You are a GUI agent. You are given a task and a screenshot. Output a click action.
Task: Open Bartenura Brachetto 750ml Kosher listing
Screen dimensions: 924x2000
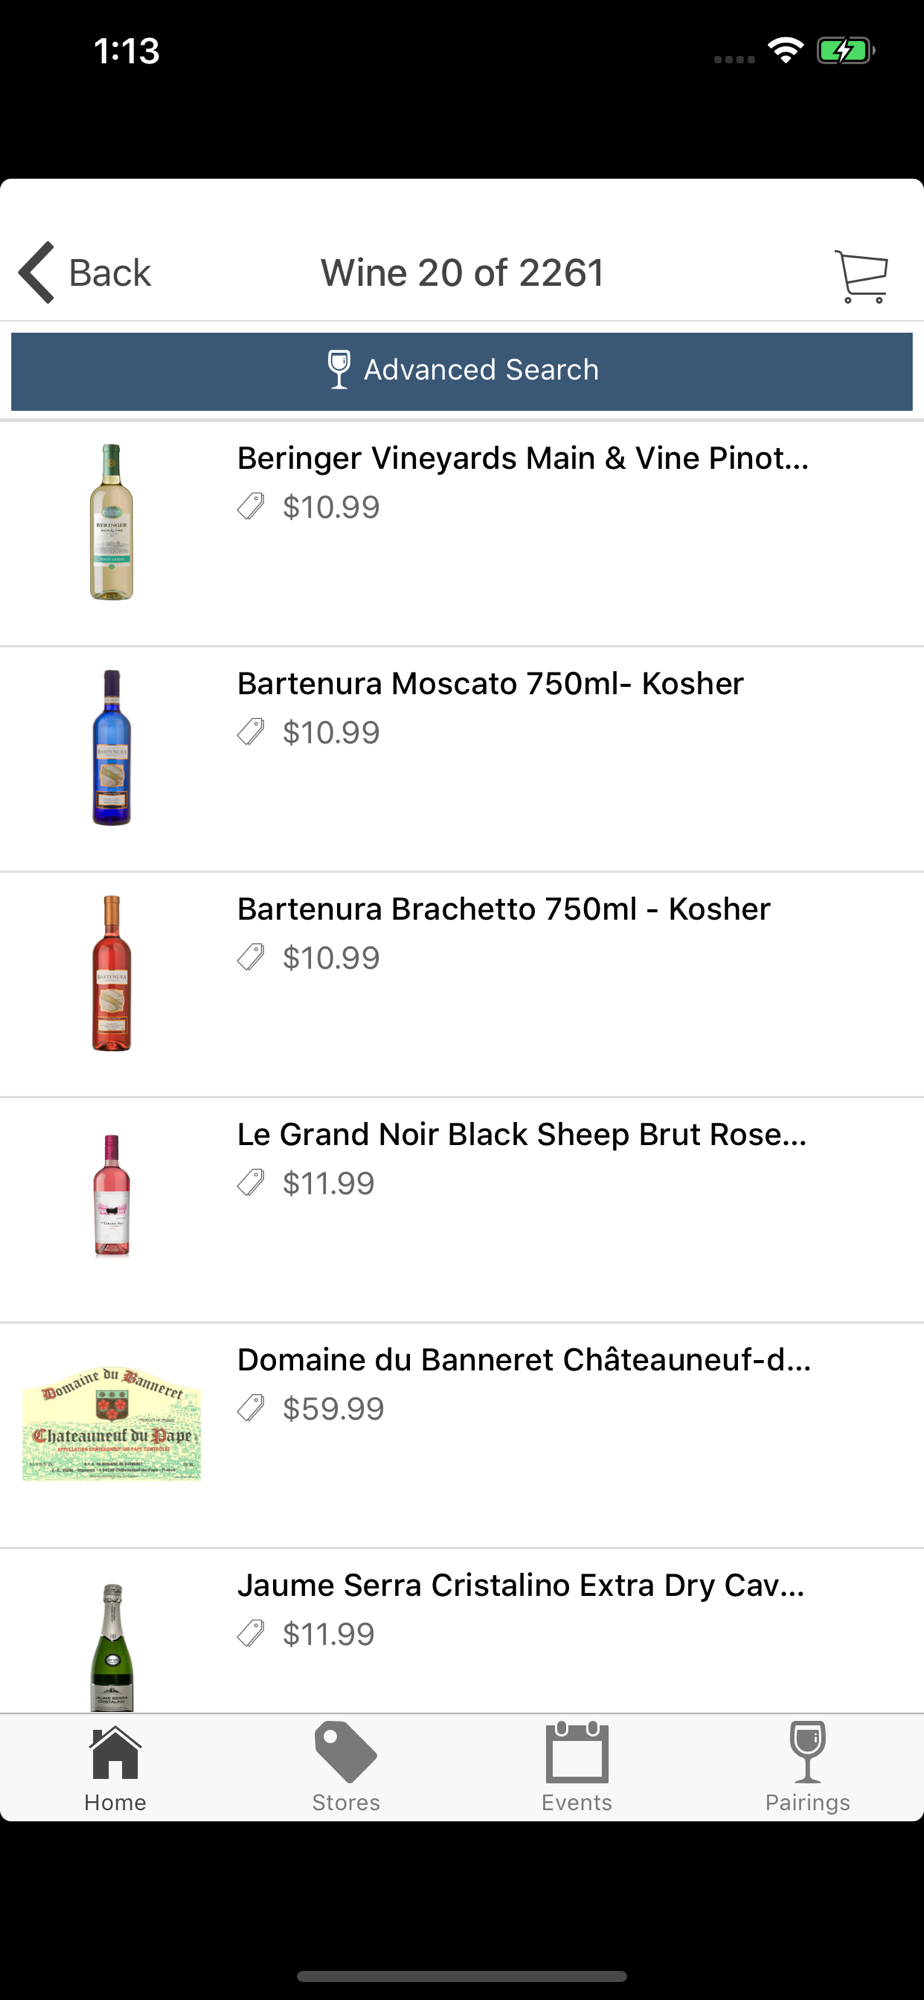tap(503, 909)
